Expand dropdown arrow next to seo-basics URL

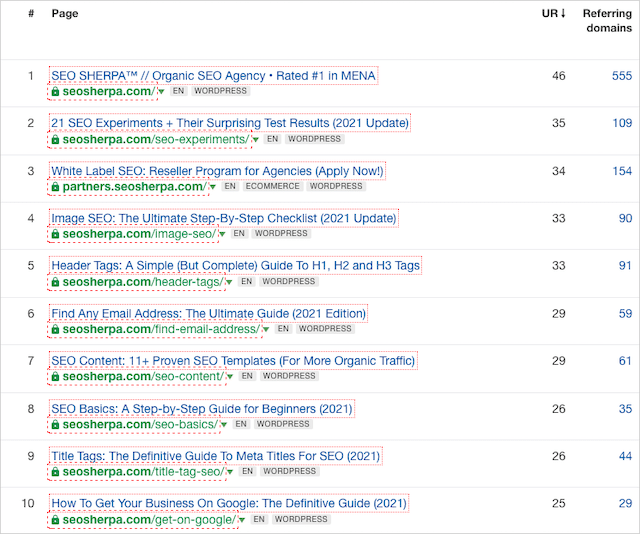[x=224, y=425]
